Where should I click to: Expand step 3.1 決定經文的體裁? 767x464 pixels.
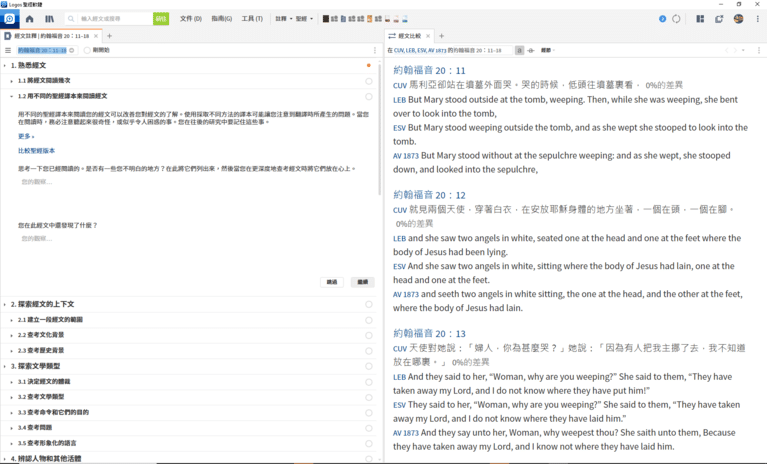click(x=12, y=382)
